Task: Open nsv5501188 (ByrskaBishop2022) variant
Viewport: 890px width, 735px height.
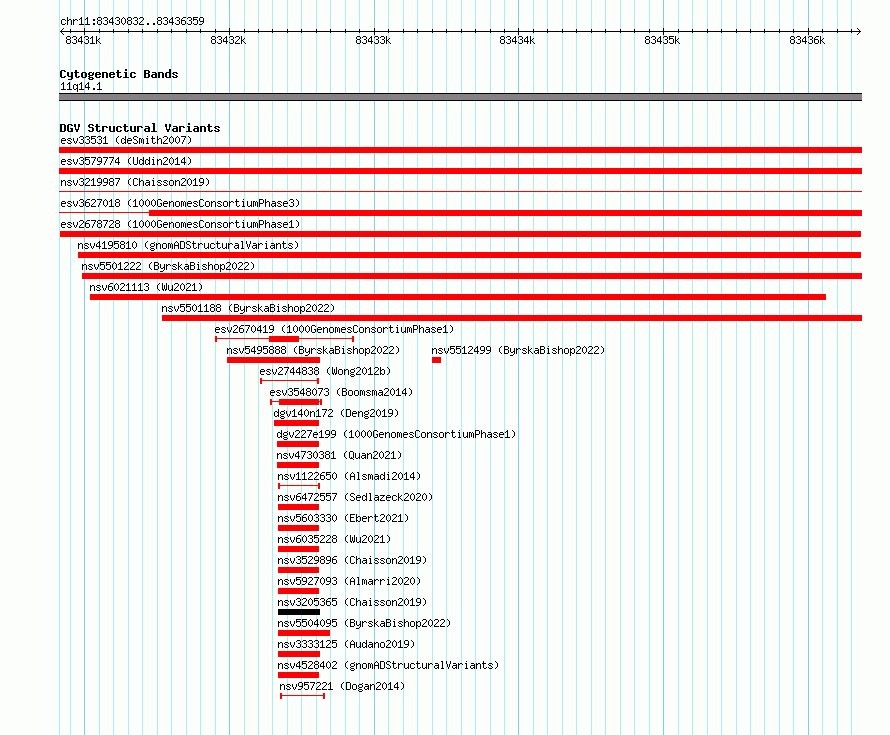Action: click(248, 308)
